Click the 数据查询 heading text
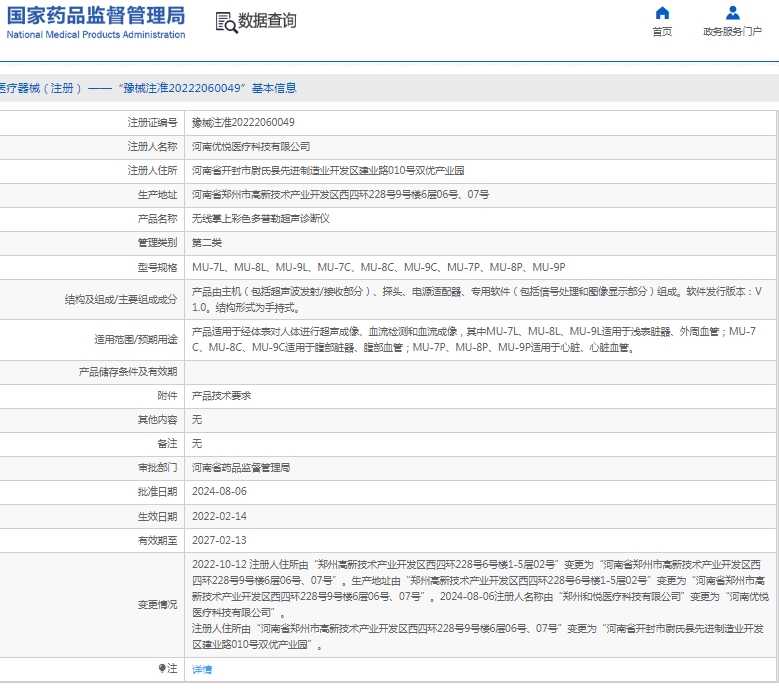 [267, 21]
